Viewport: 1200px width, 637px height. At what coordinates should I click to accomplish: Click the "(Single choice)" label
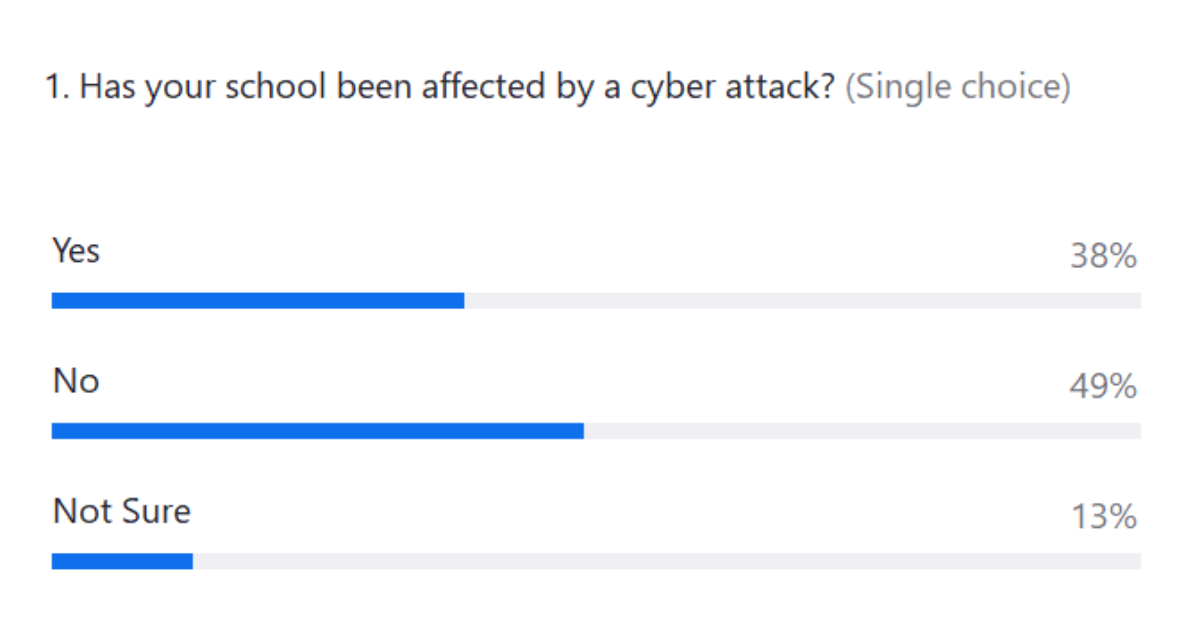(x=958, y=88)
